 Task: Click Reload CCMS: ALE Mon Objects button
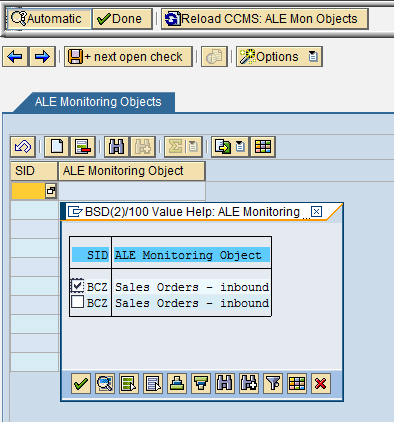point(265,19)
